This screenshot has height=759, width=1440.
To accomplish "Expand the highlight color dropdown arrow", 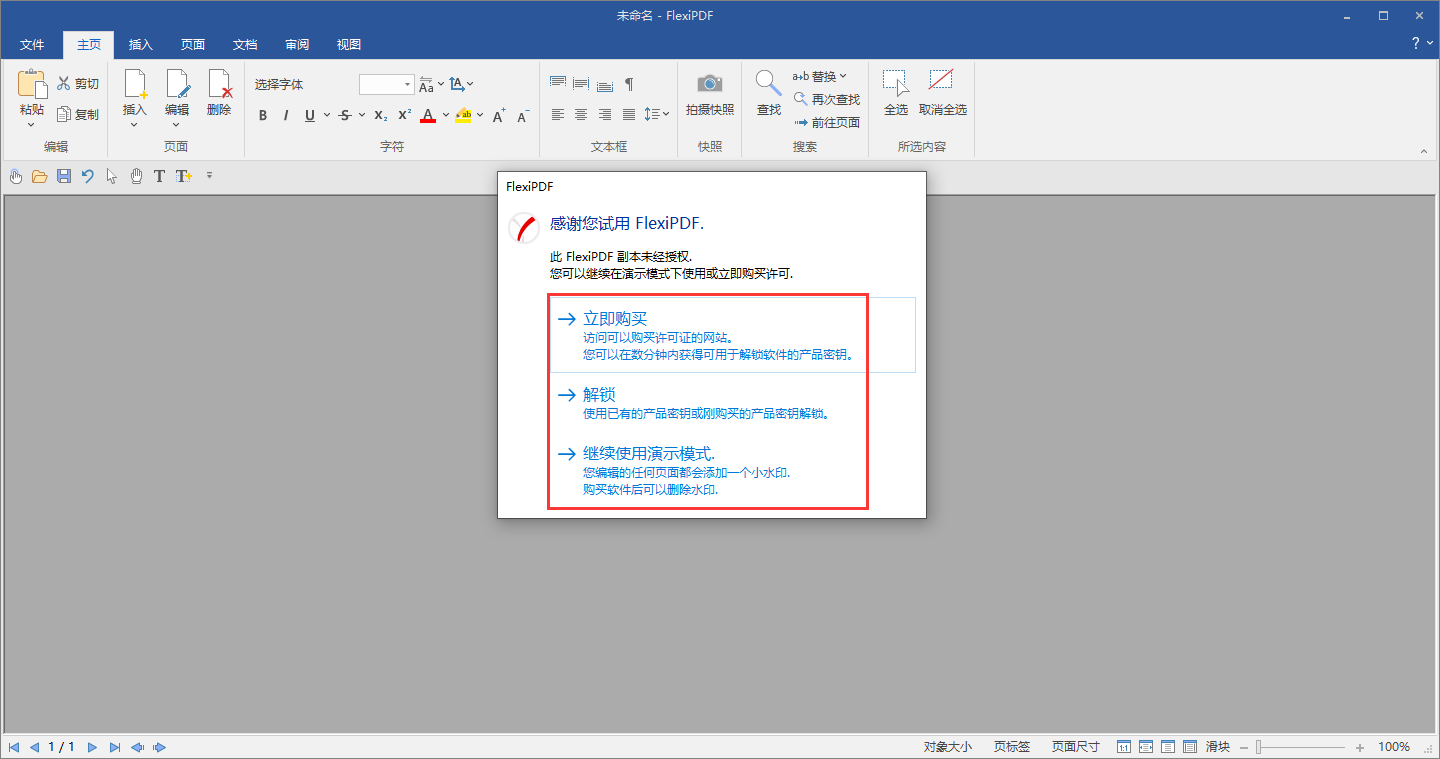I will 480,115.
